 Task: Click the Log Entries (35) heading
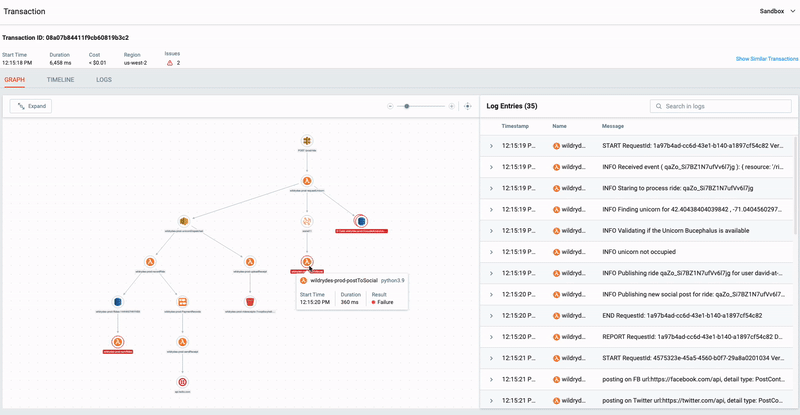[x=511, y=106]
